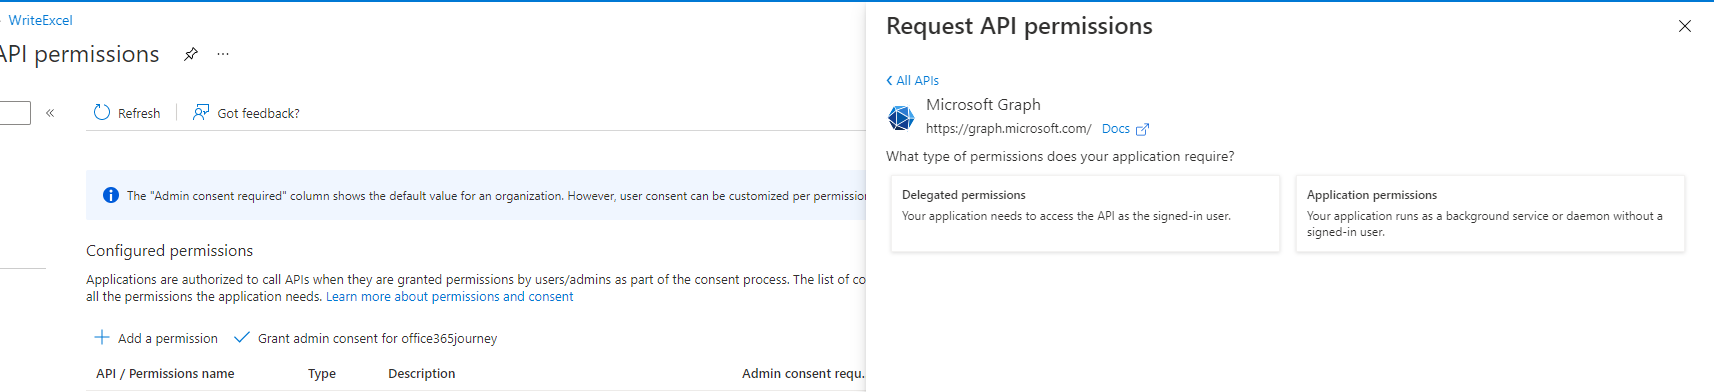Go back to All APIs
Screen dimensions: 1714x392
point(913,80)
